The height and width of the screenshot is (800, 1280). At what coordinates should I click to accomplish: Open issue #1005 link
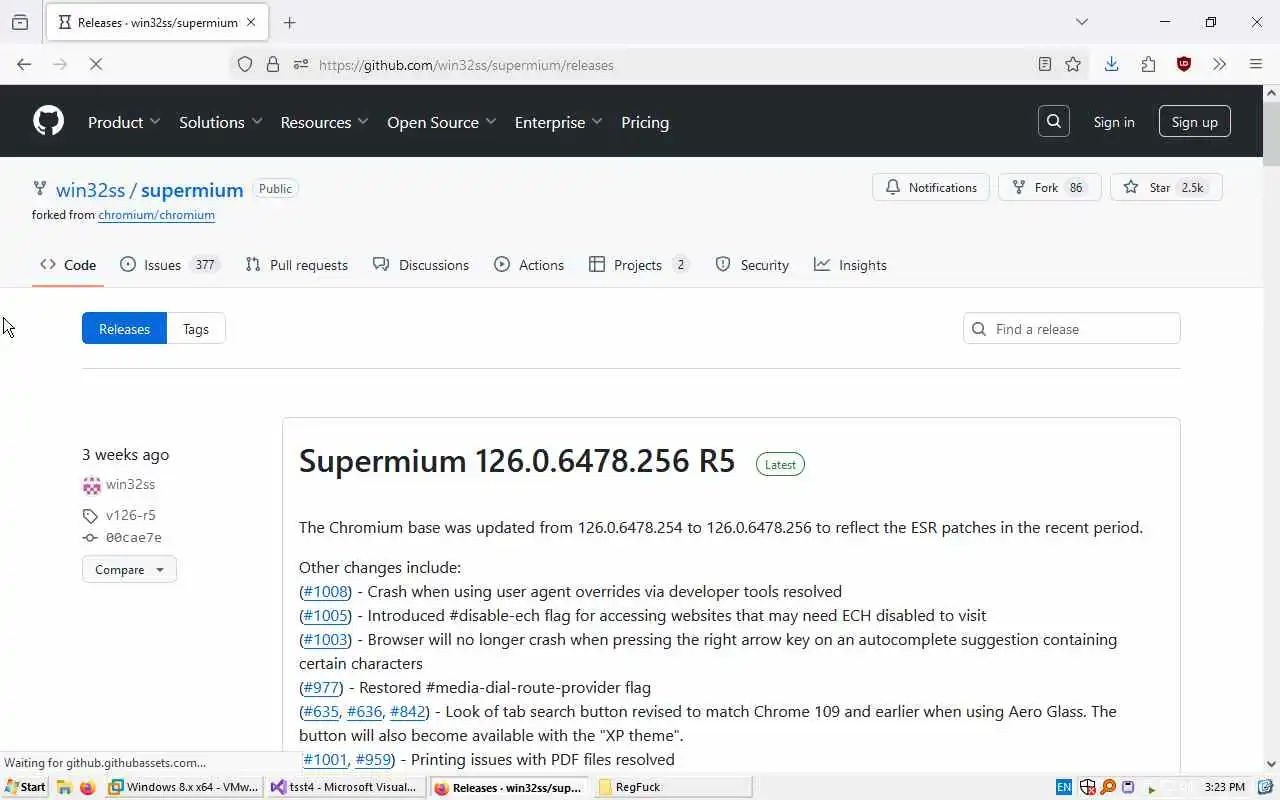click(x=325, y=615)
